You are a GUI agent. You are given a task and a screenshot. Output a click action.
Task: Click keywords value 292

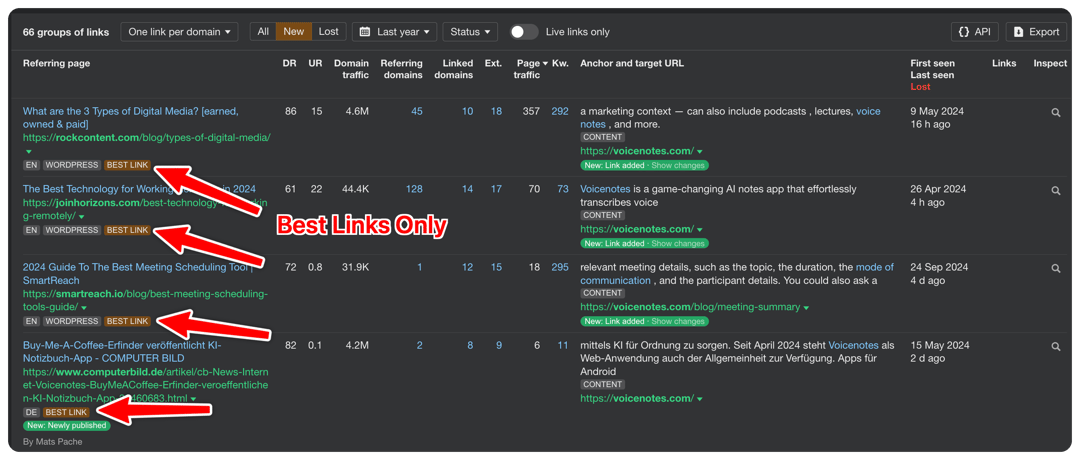[560, 112]
